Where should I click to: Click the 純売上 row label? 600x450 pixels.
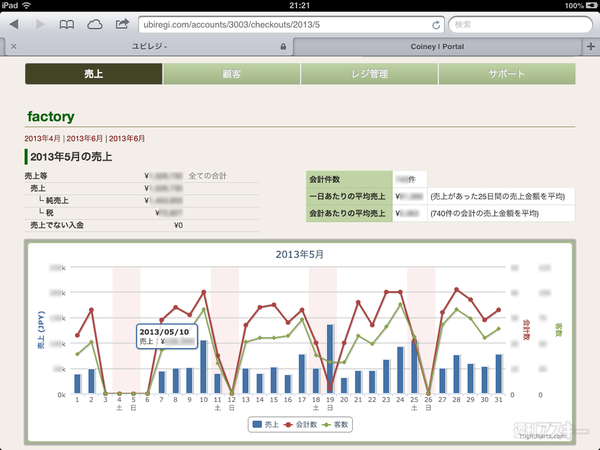click(x=57, y=200)
